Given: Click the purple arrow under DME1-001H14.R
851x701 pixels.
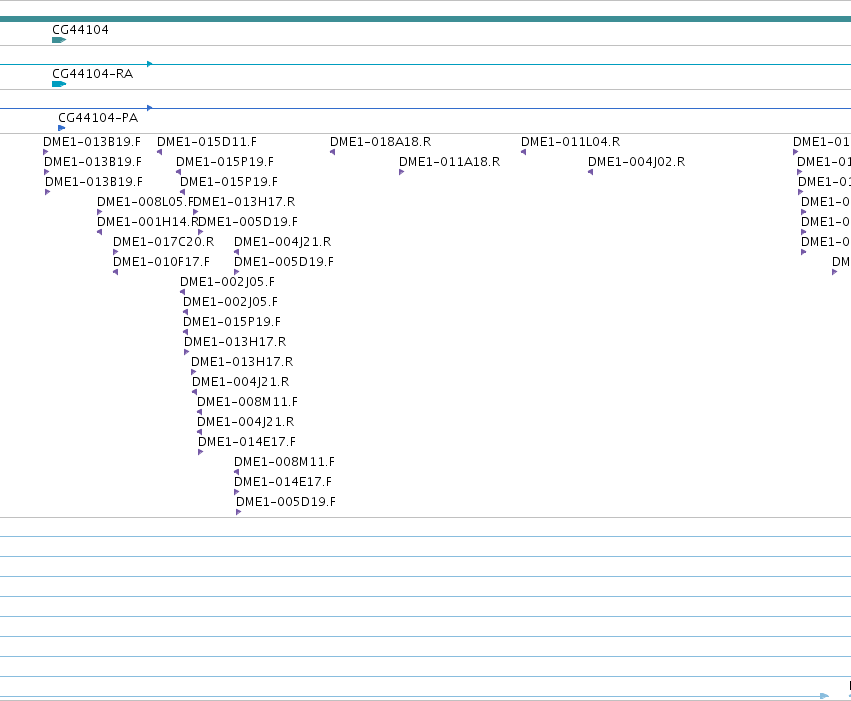Looking at the screenshot, I should click(x=99, y=232).
